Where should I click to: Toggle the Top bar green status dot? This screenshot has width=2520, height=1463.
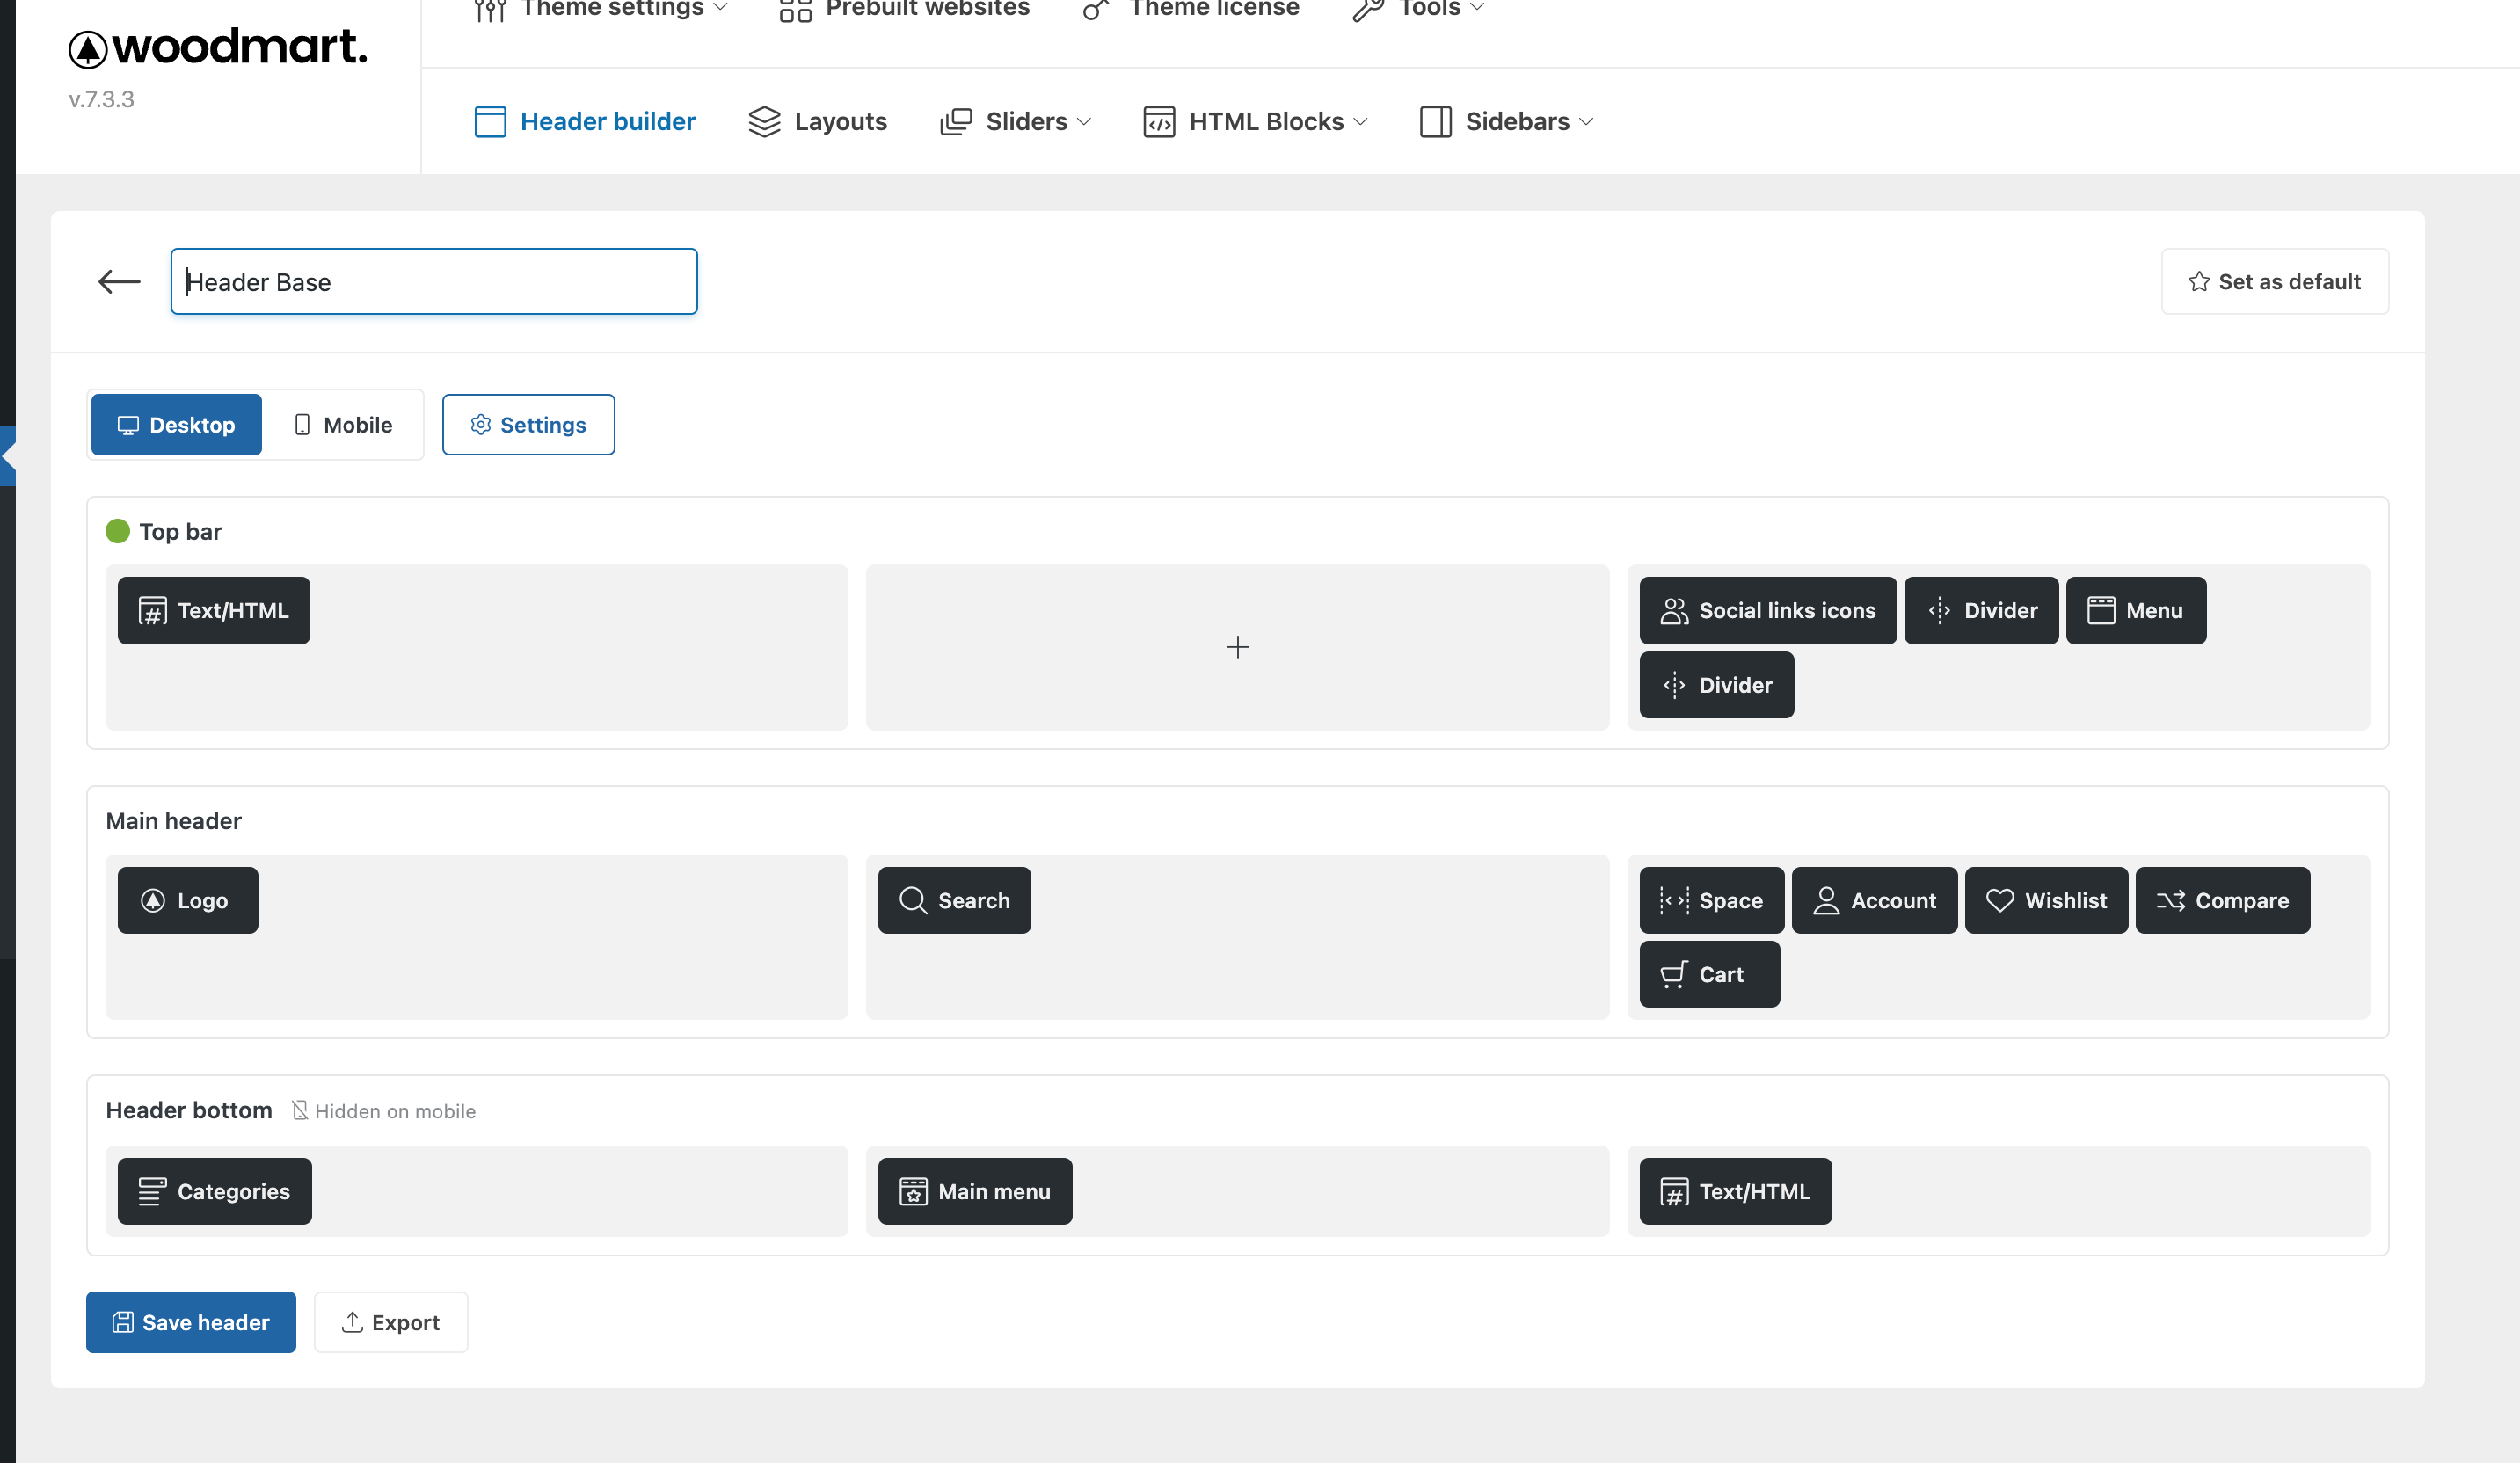pos(118,531)
